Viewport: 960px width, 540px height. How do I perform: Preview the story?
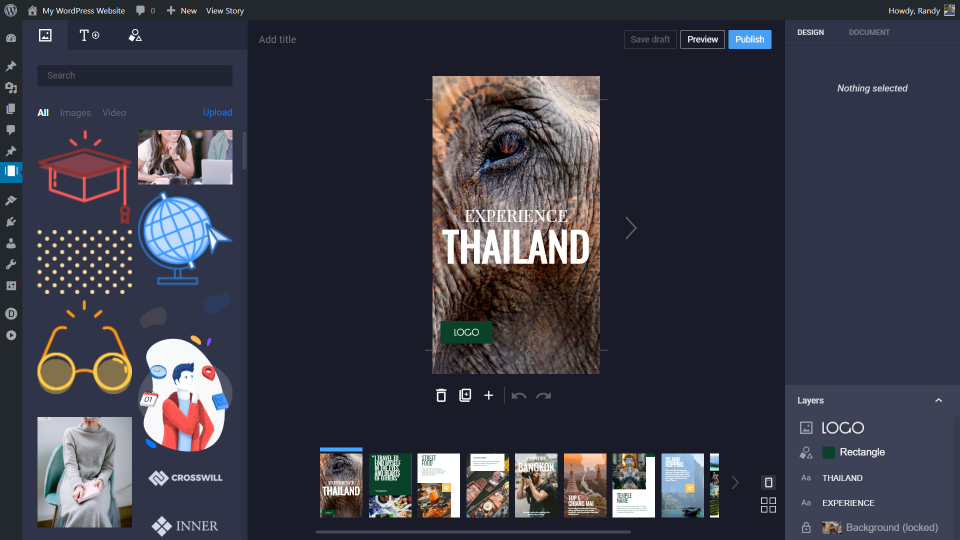702,39
